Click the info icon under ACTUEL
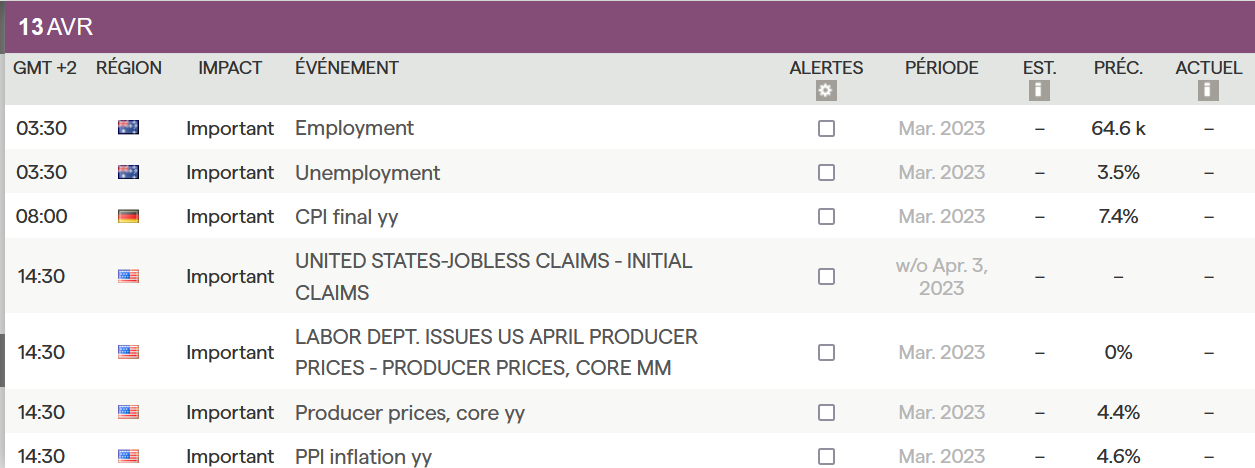The width and height of the screenshot is (1255, 468). 1208,91
